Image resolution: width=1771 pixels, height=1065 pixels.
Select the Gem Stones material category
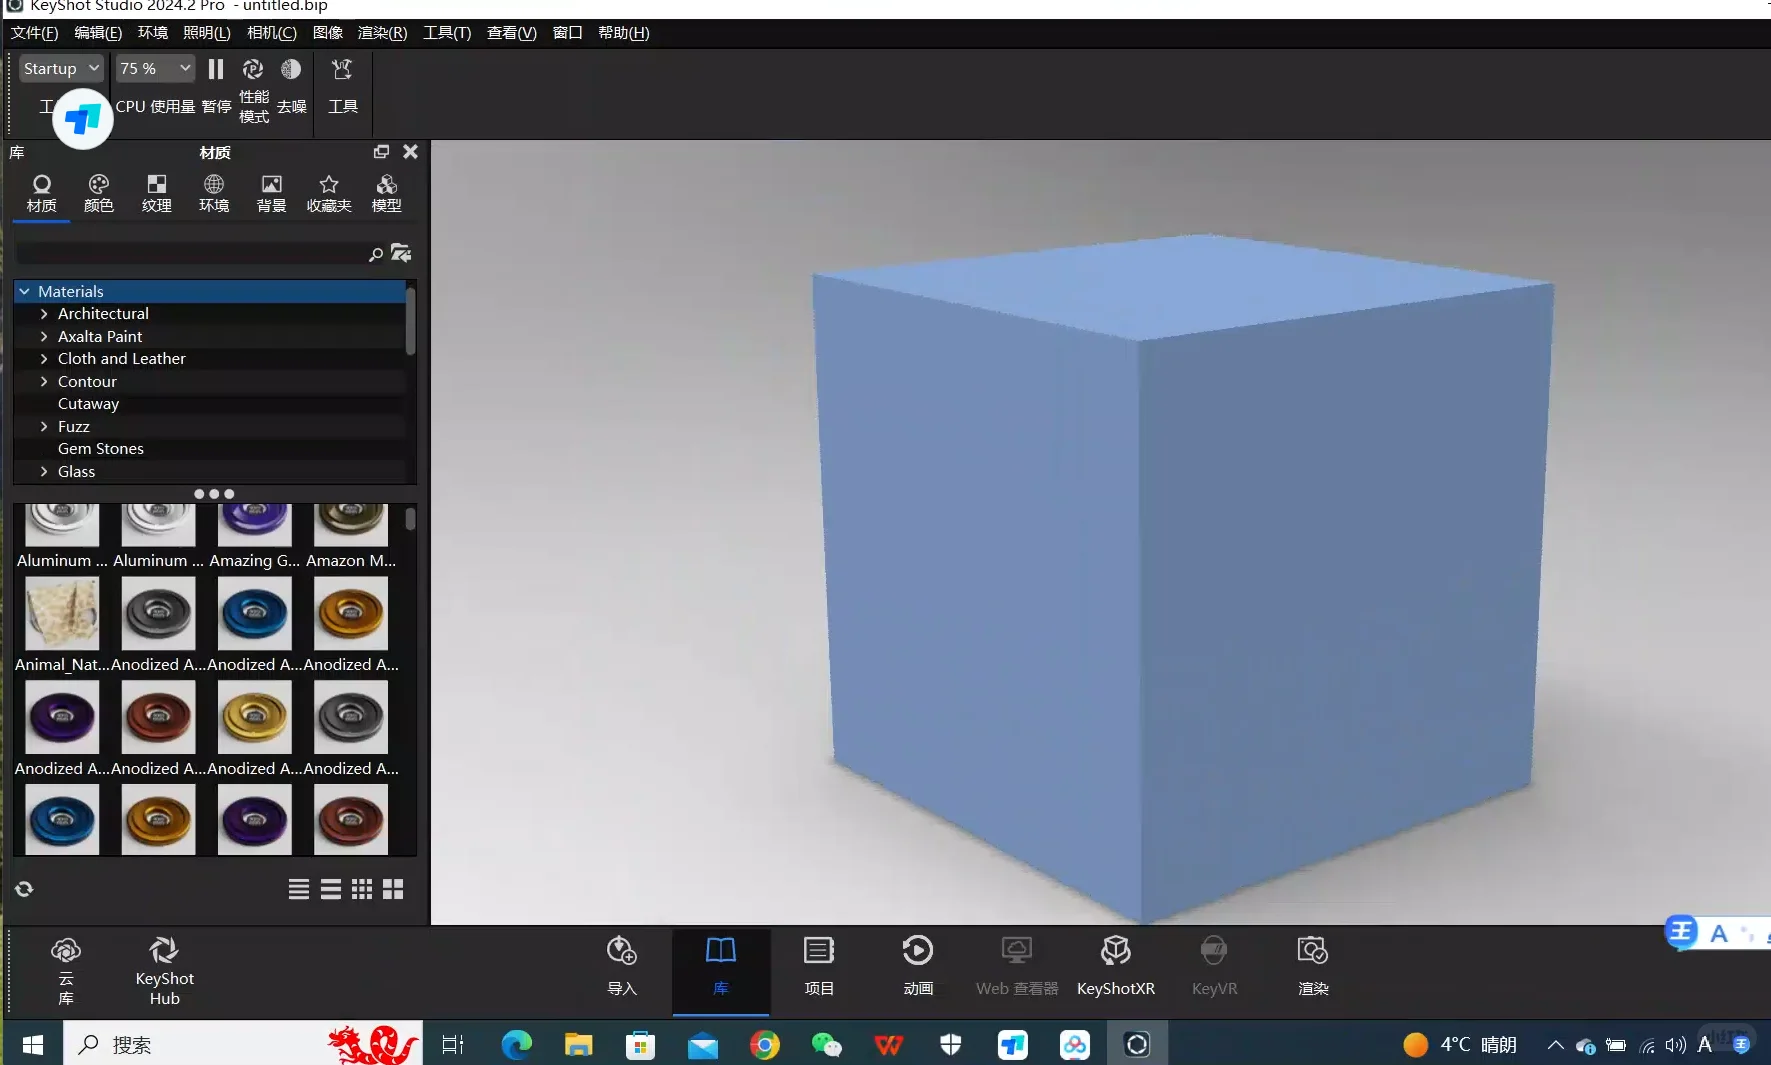[101, 449]
